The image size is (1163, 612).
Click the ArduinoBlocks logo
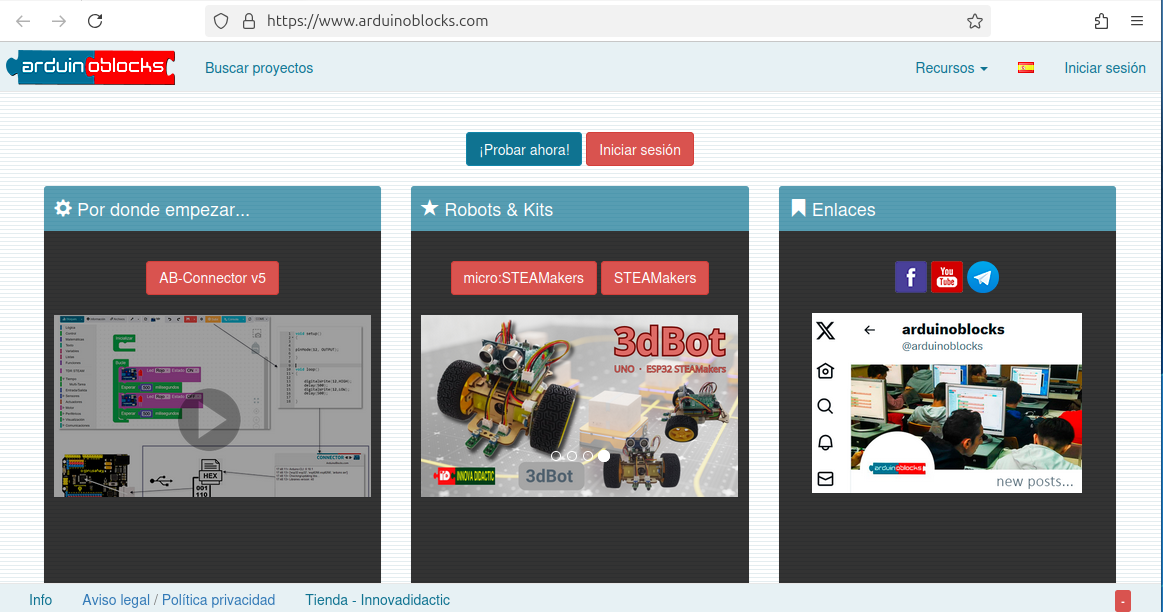click(91, 68)
